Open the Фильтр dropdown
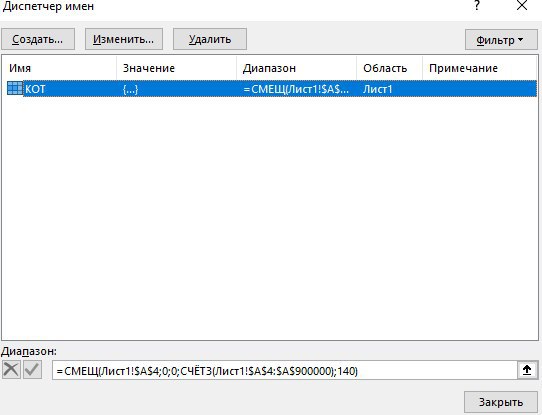 click(x=501, y=40)
